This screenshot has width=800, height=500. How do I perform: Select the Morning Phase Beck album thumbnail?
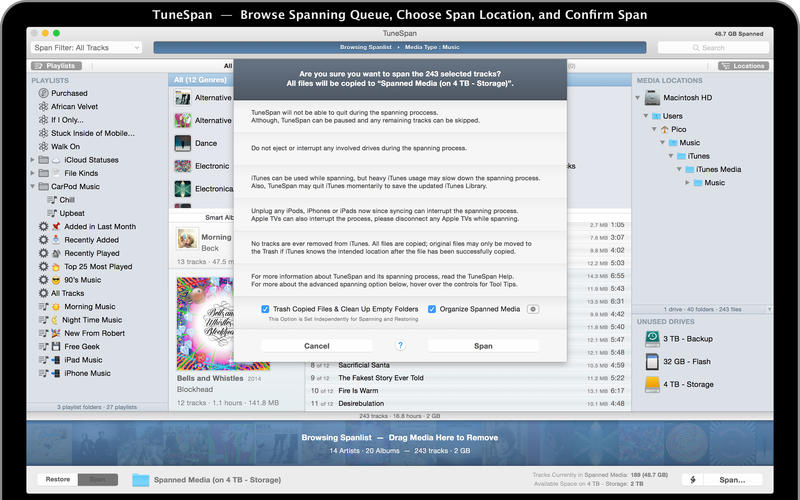pos(187,239)
